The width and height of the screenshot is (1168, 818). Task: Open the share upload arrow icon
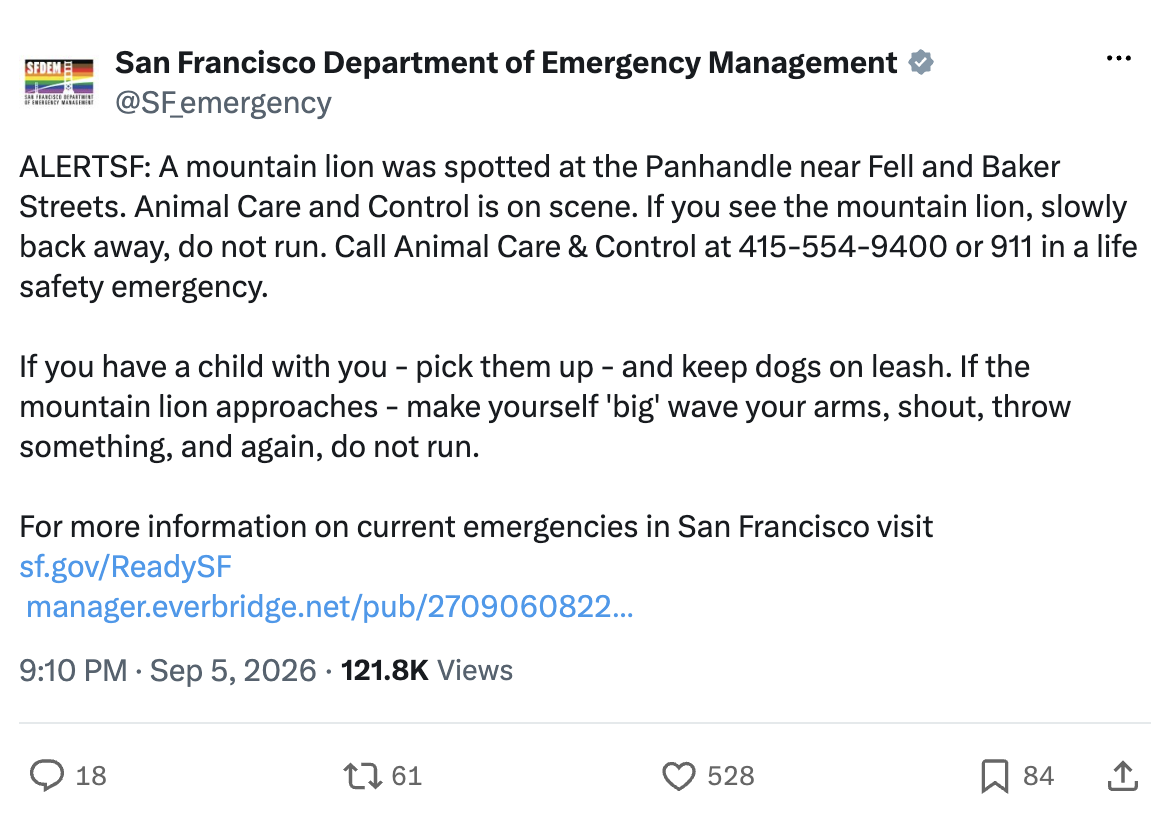click(1123, 776)
